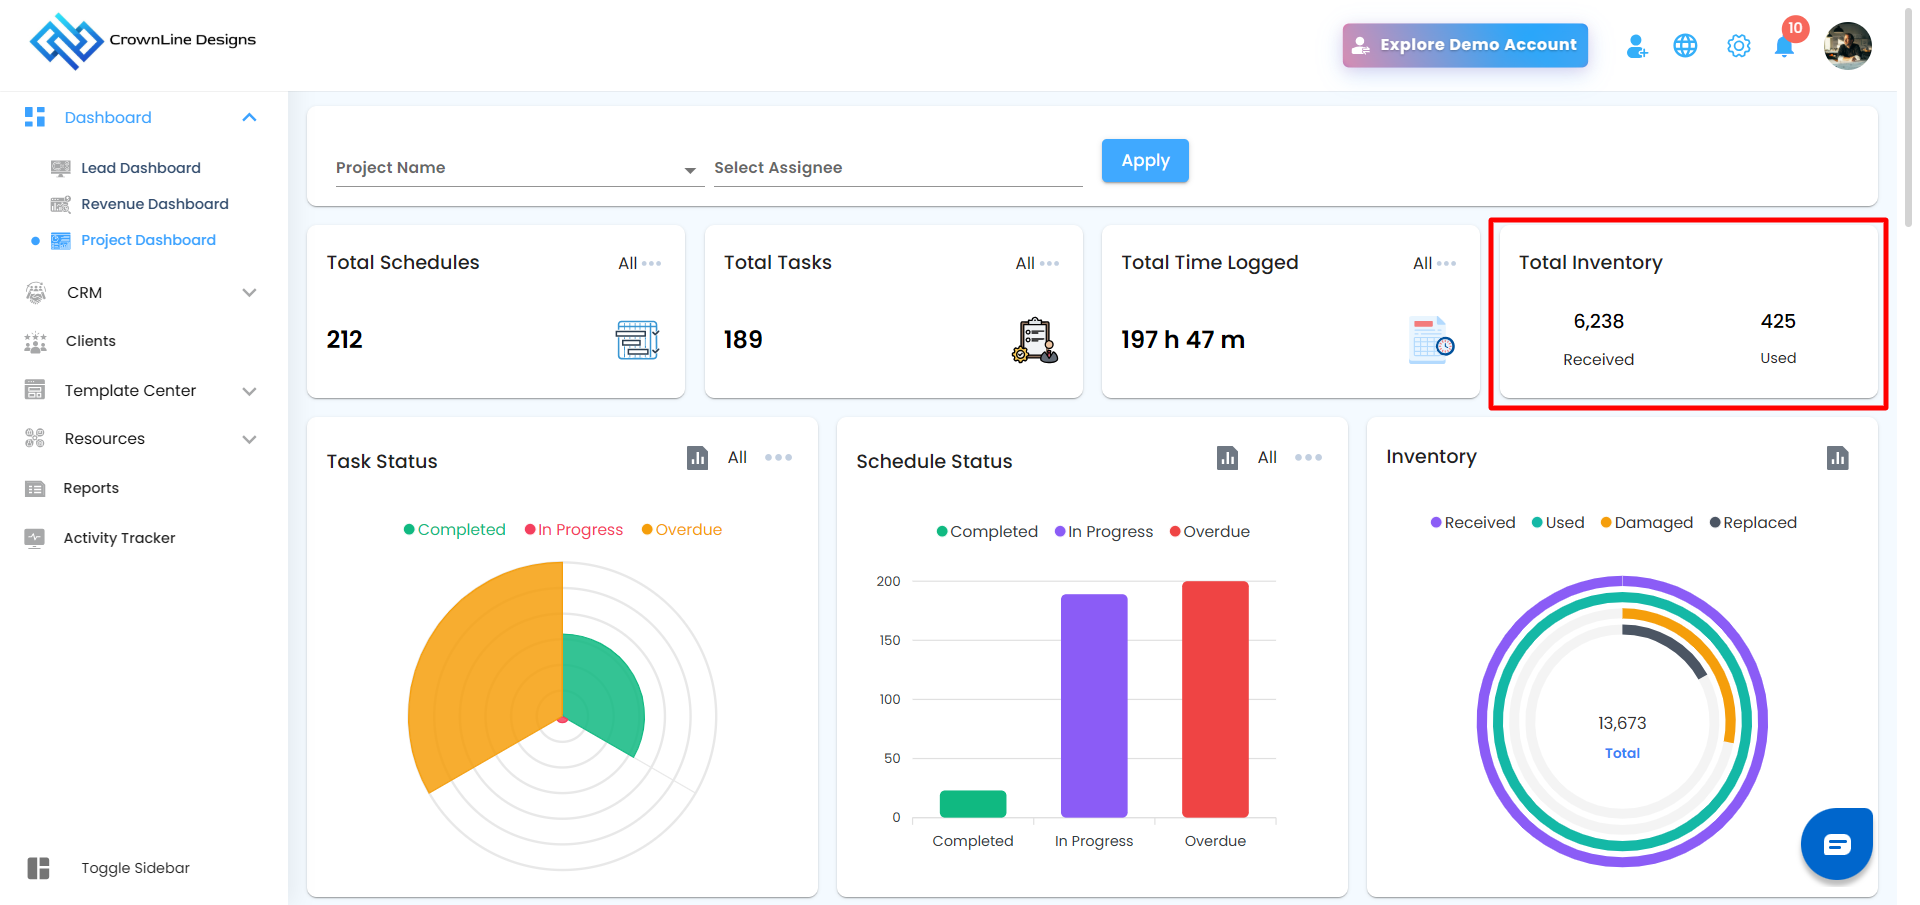Toggle the Overdue legend in Schedule Status
Viewport: 1920px width, 905px height.
tap(1209, 532)
